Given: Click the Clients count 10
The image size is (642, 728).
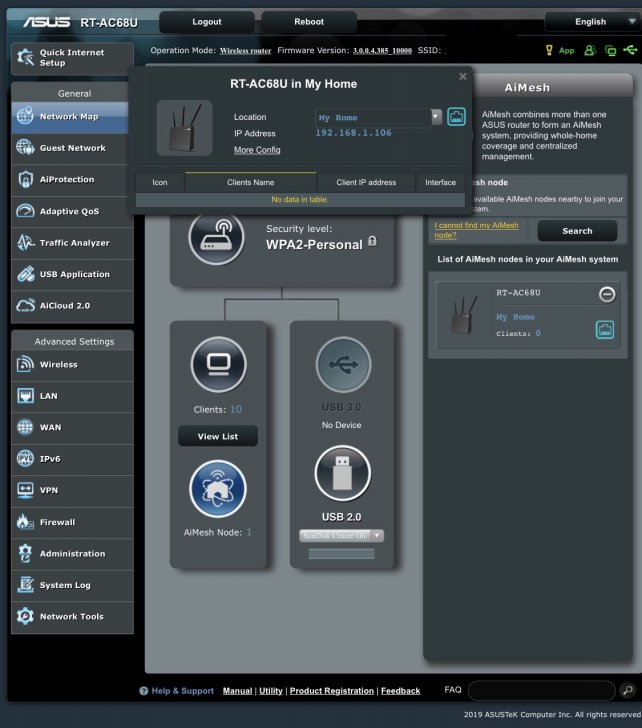Looking at the screenshot, I should pyautogui.click(x=236, y=410).
